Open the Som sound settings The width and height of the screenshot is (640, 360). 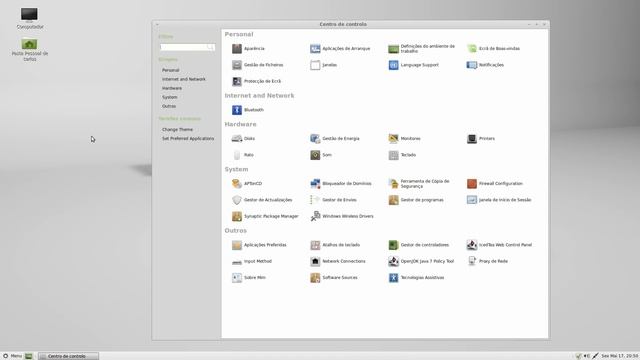[321, 155]
